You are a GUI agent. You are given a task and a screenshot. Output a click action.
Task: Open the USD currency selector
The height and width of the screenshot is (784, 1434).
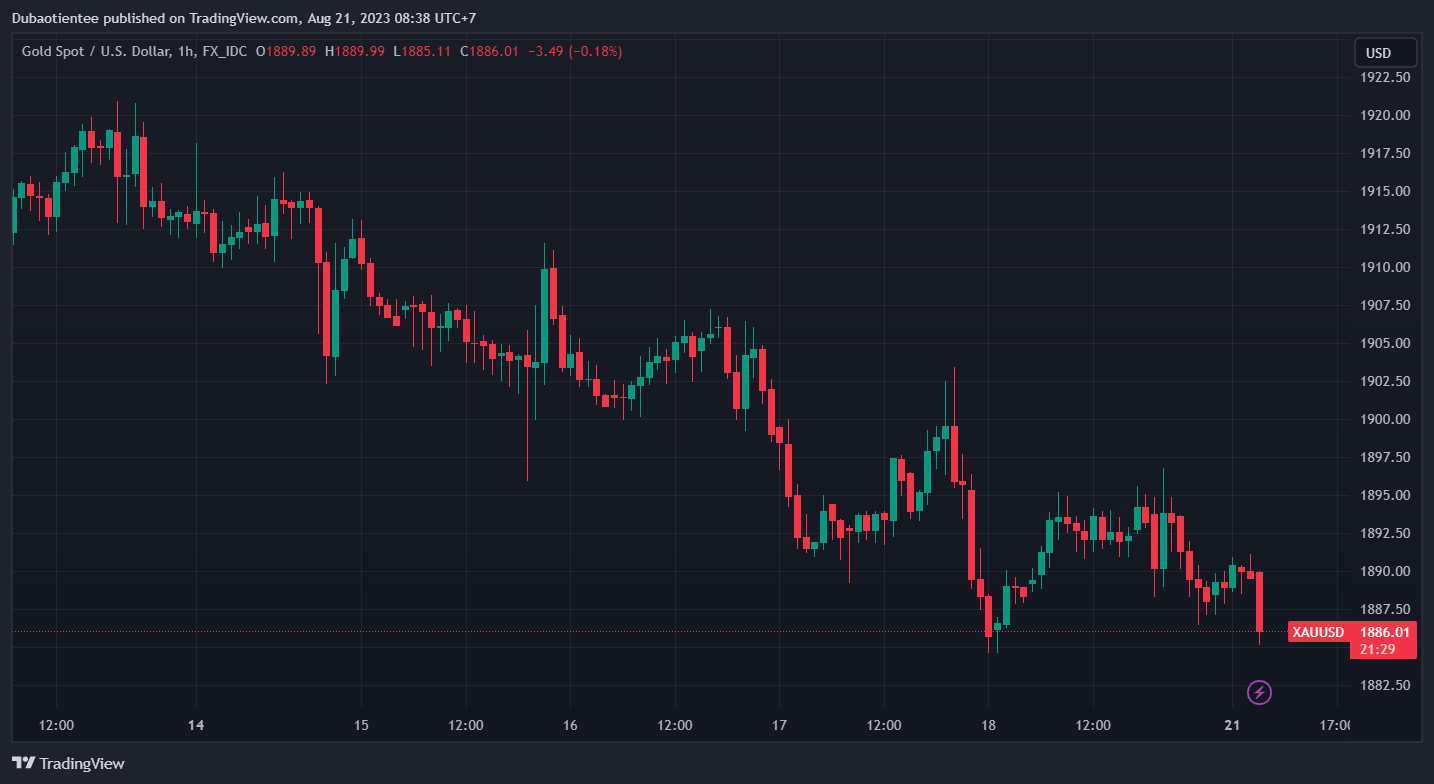1385,53
